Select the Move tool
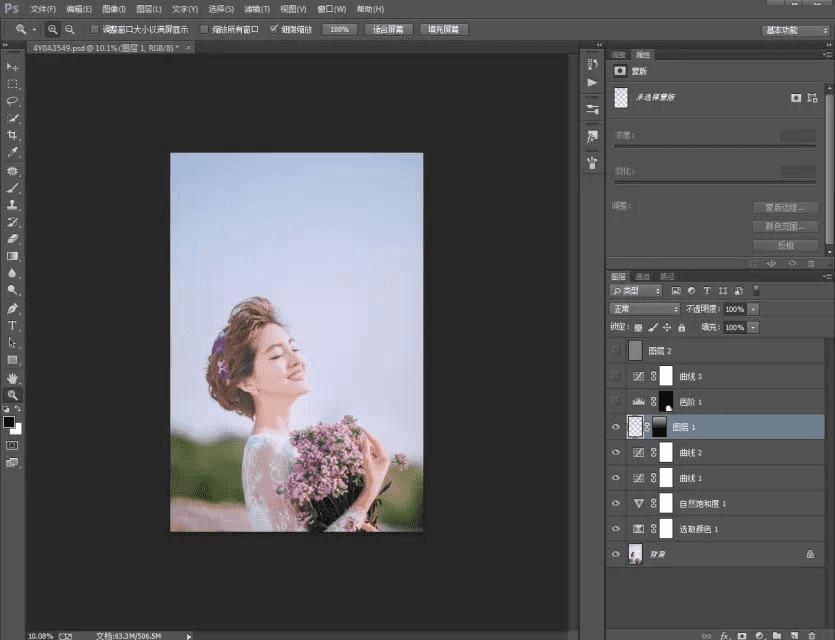The height and width of the screenshot is (640, 835). (13, 67)
